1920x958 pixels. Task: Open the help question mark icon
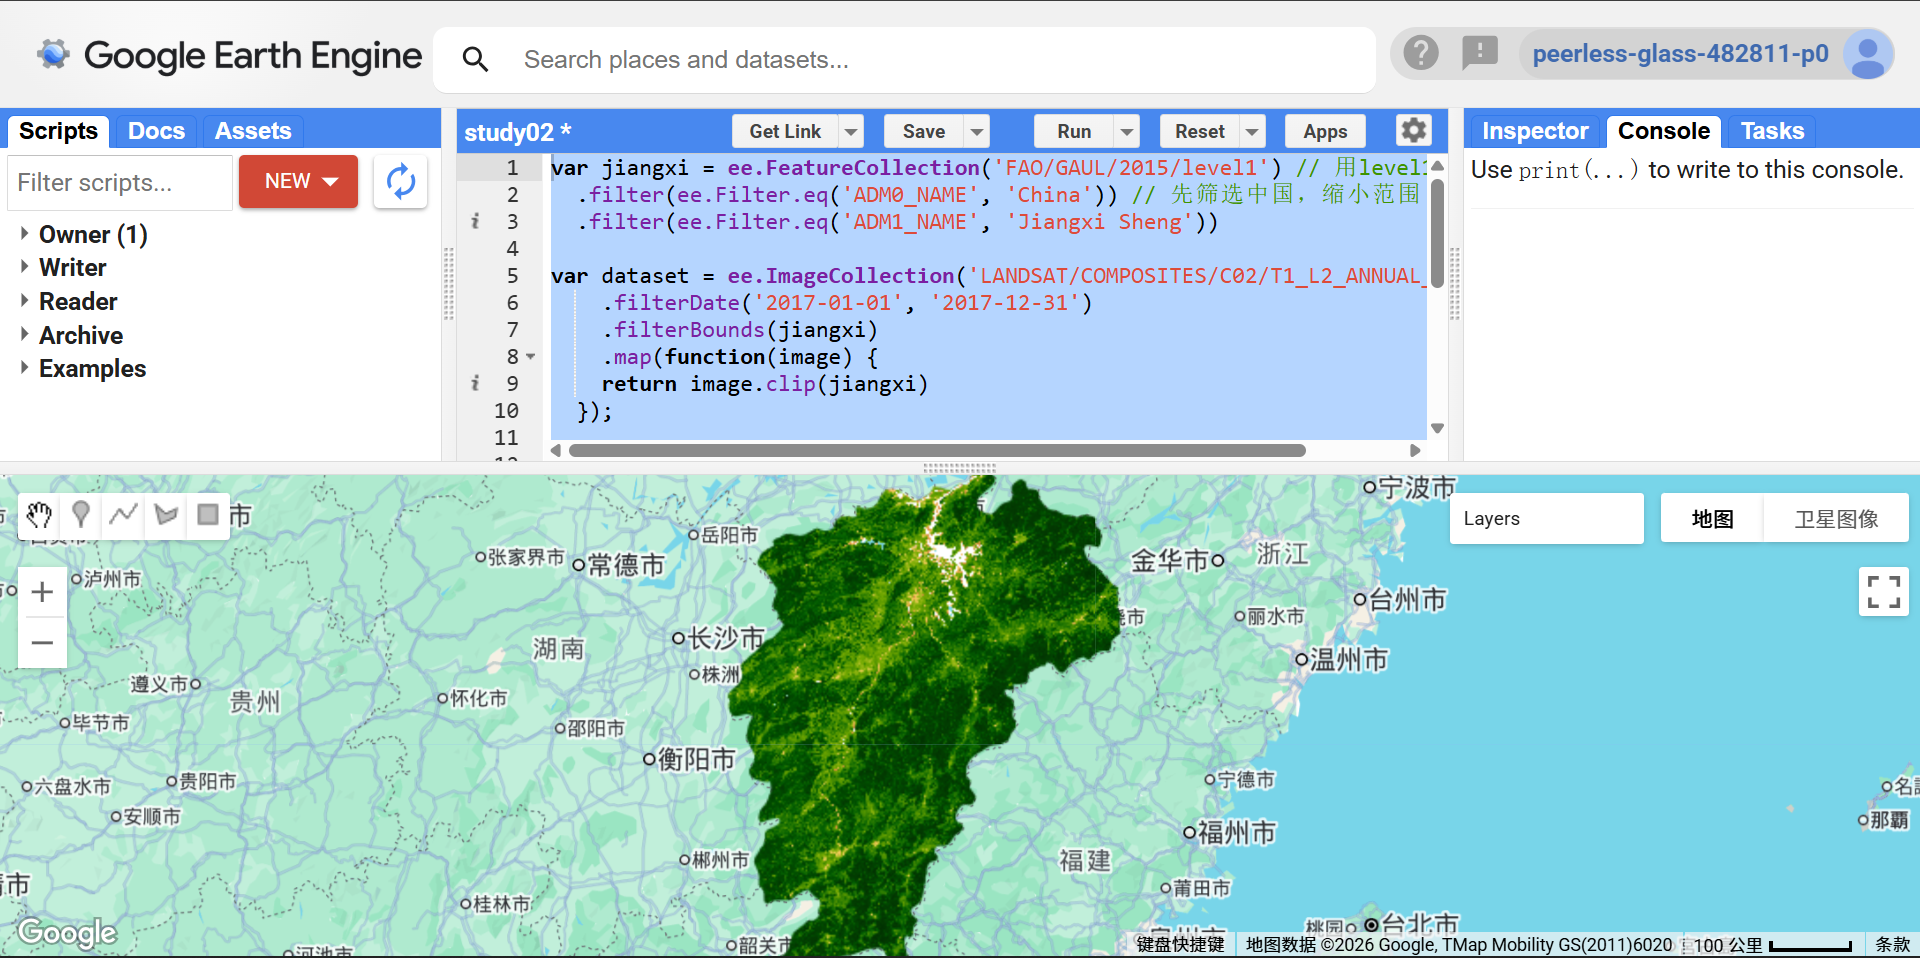click(x=1420, y=53)
